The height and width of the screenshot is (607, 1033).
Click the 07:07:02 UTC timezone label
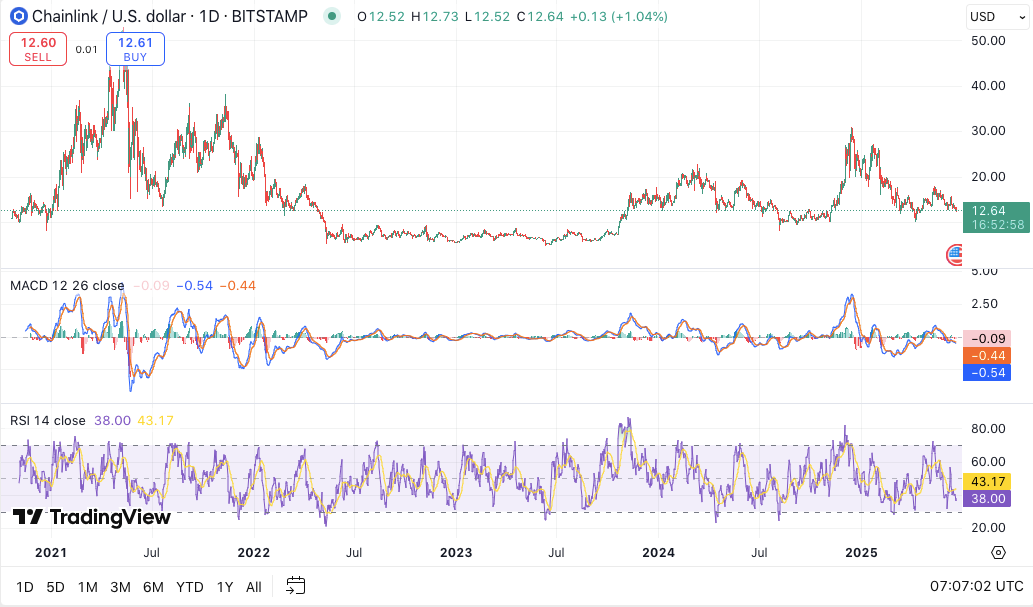point(976,586)
